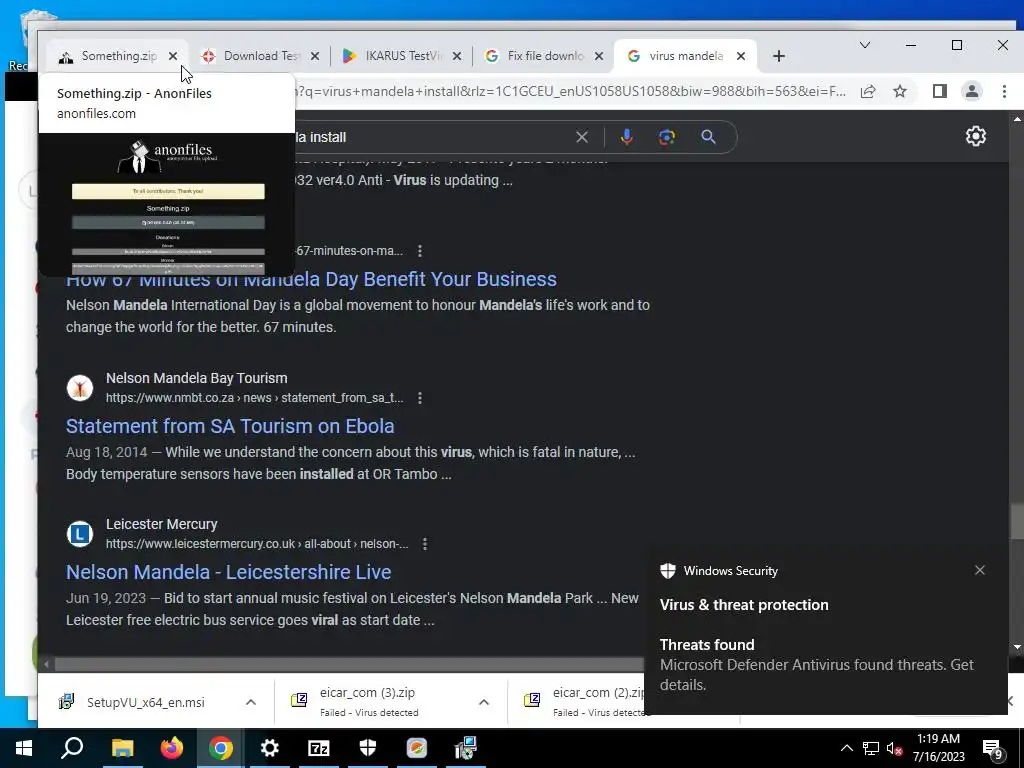The height and width of the screenshot is (768, 1024).
Task: Open Google quick settings gear
Action: [976, 136]
